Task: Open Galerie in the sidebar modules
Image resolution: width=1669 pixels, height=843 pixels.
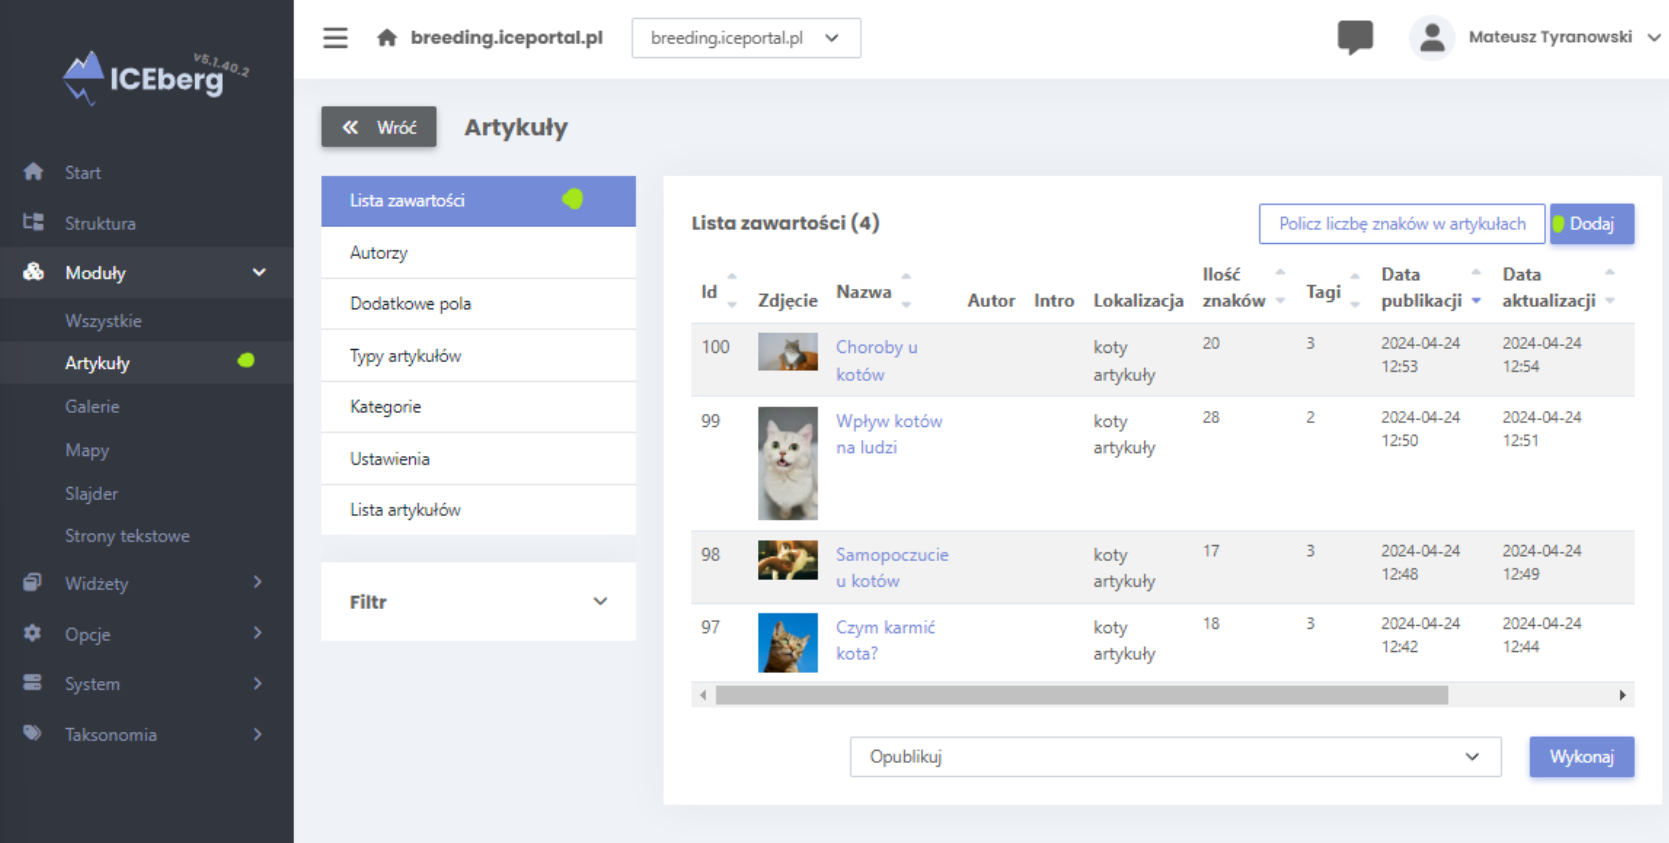Action: click(92, 406)
